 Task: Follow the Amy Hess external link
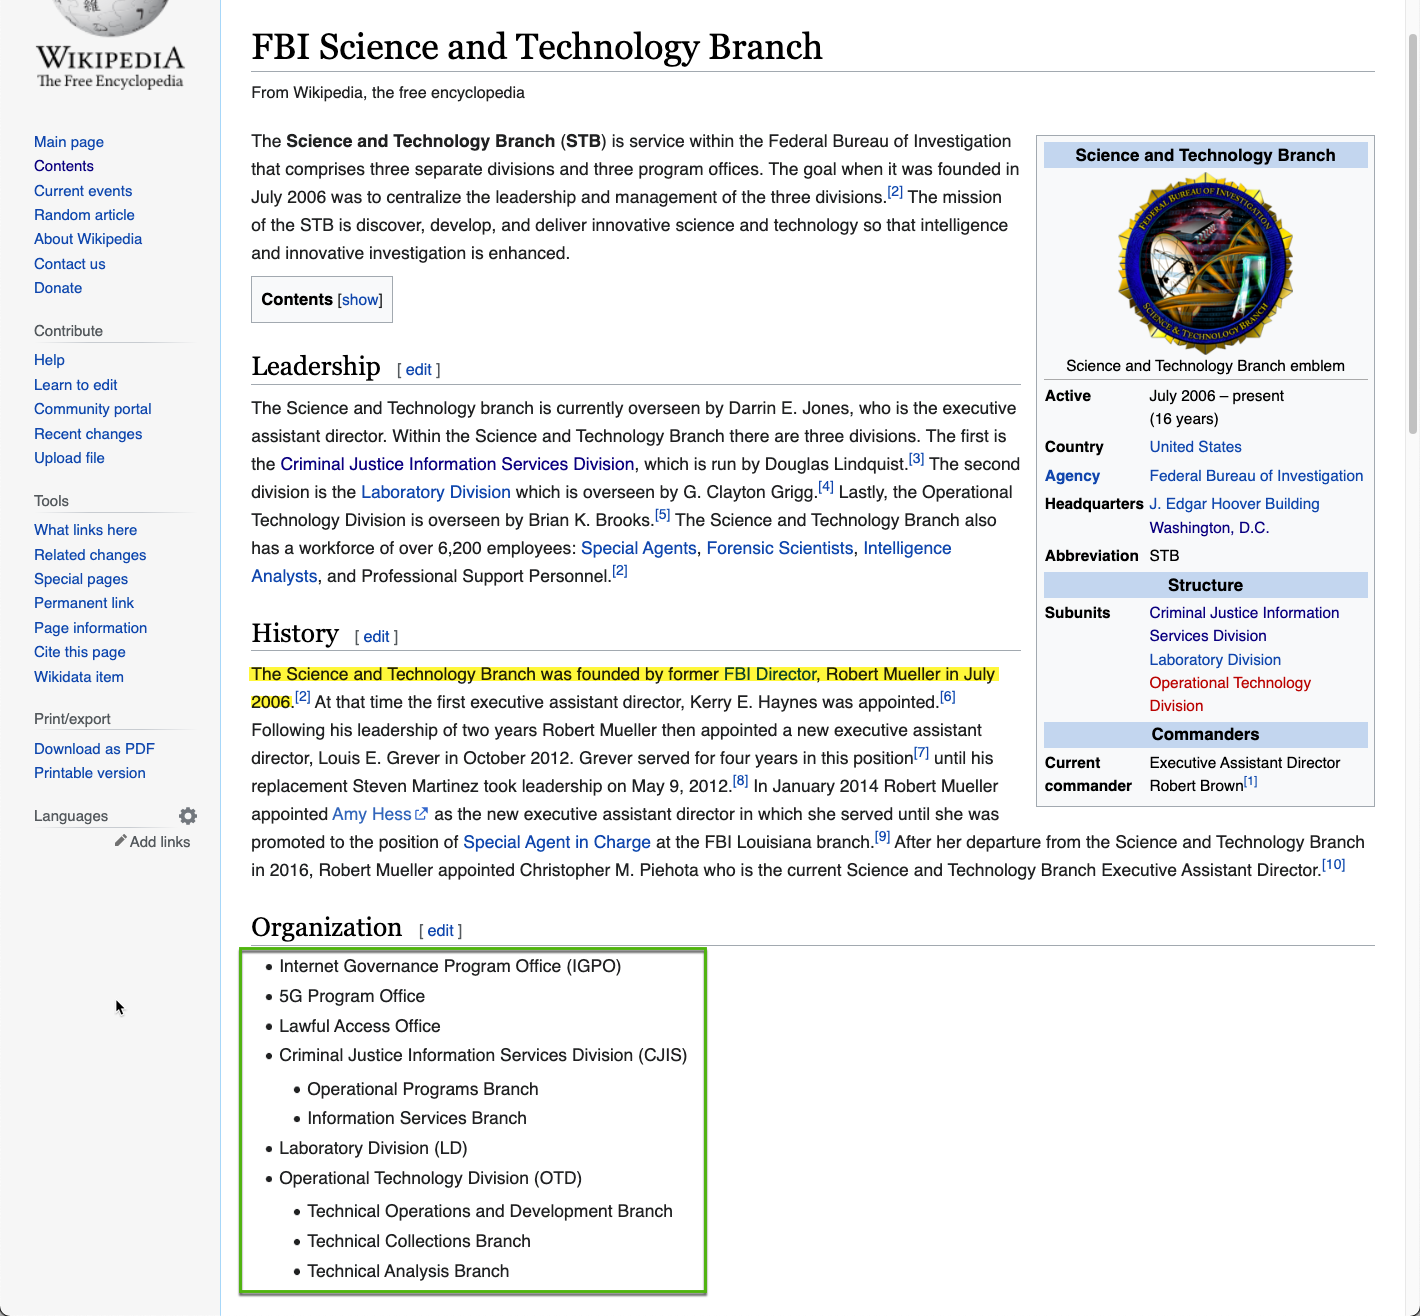372,814
